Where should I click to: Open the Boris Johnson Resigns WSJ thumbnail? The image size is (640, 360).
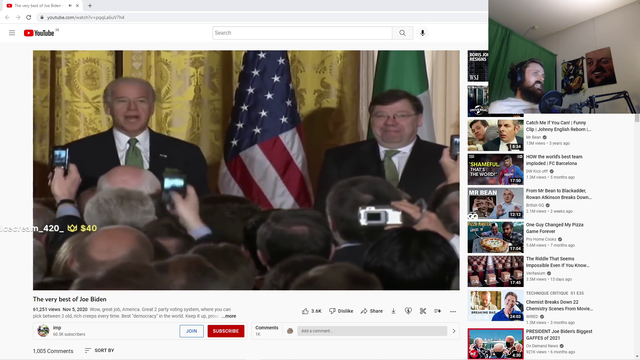pos(478,66)
